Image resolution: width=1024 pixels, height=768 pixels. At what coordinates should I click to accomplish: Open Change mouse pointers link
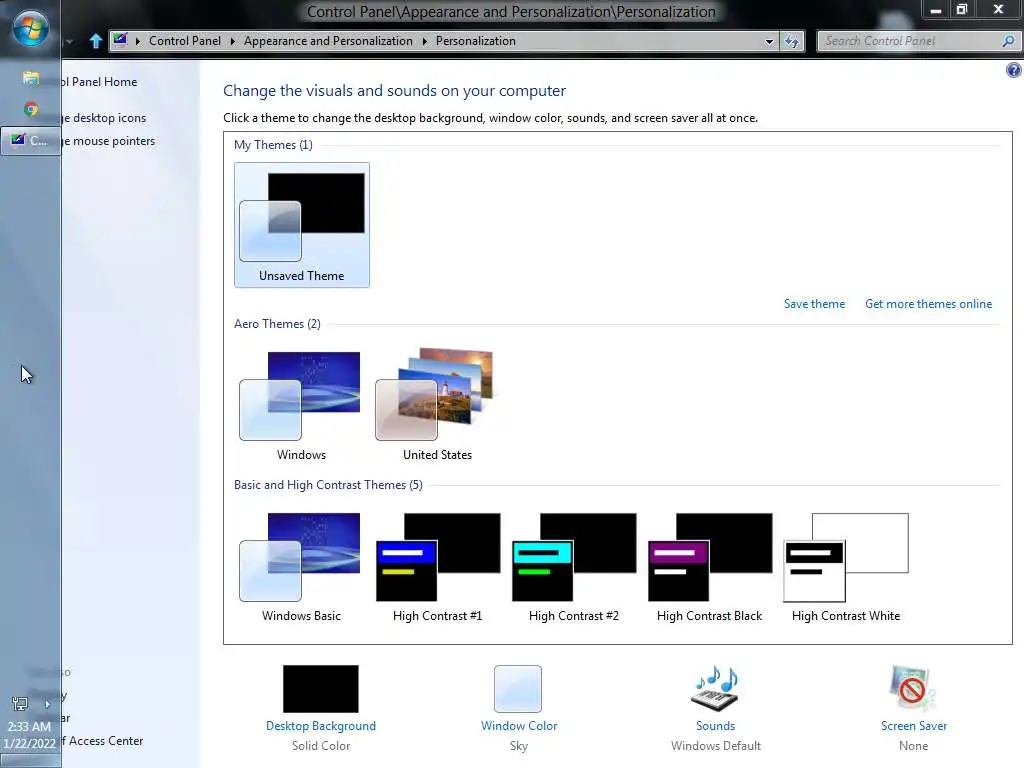point(108,140)
